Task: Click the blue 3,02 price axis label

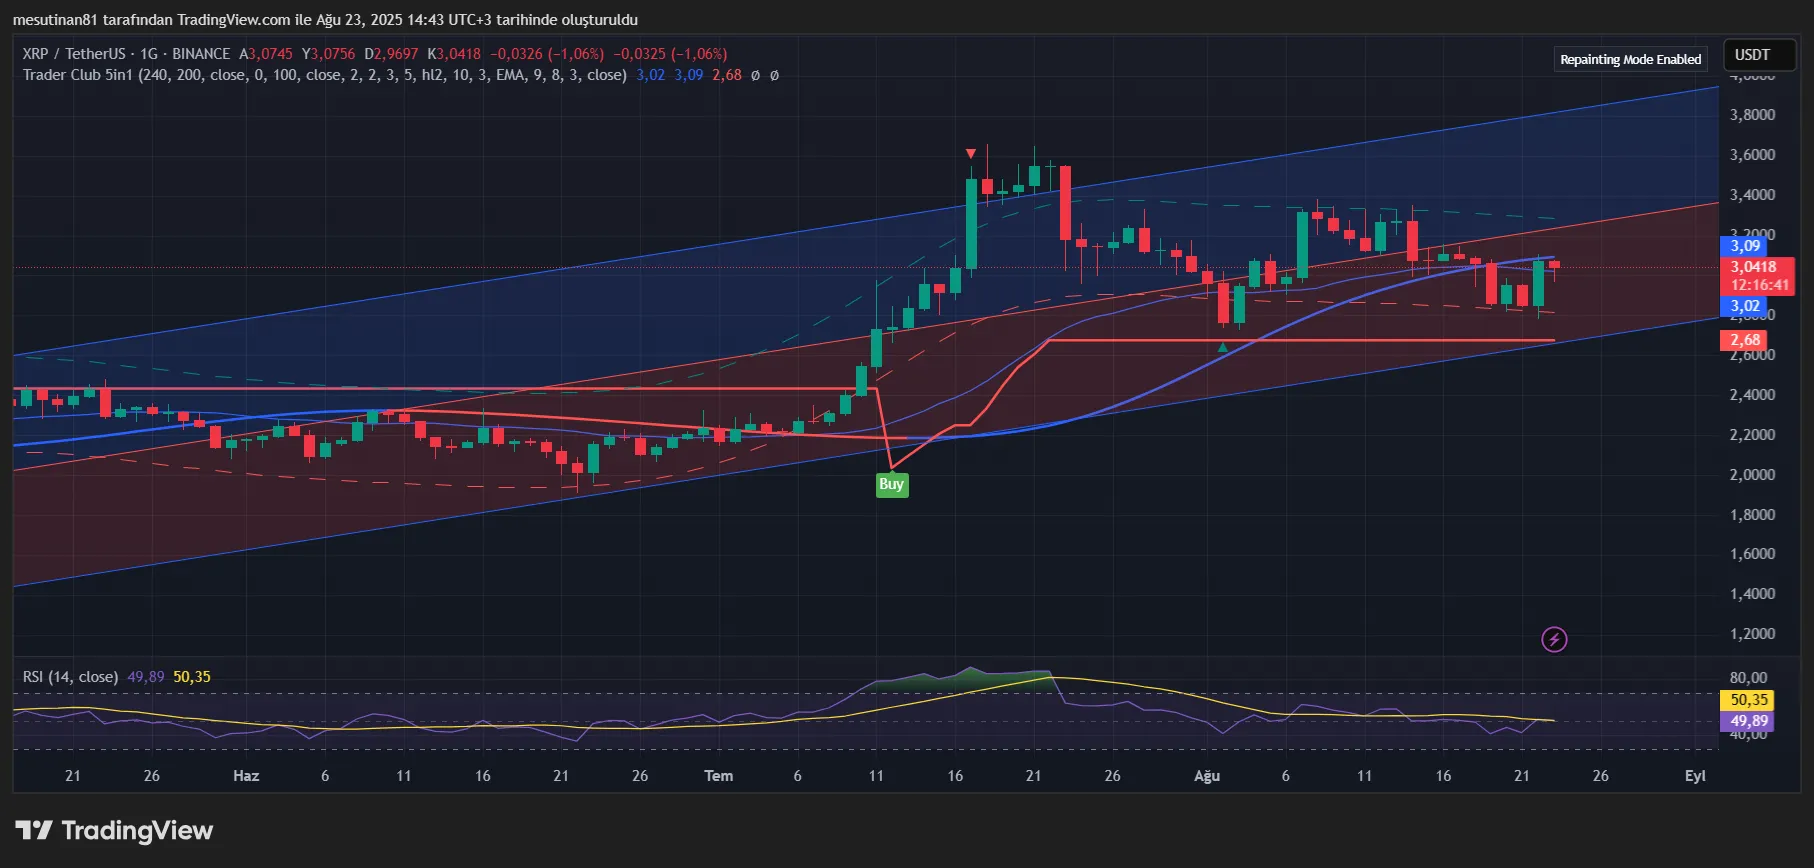Action: click(x=1745, y=306)
